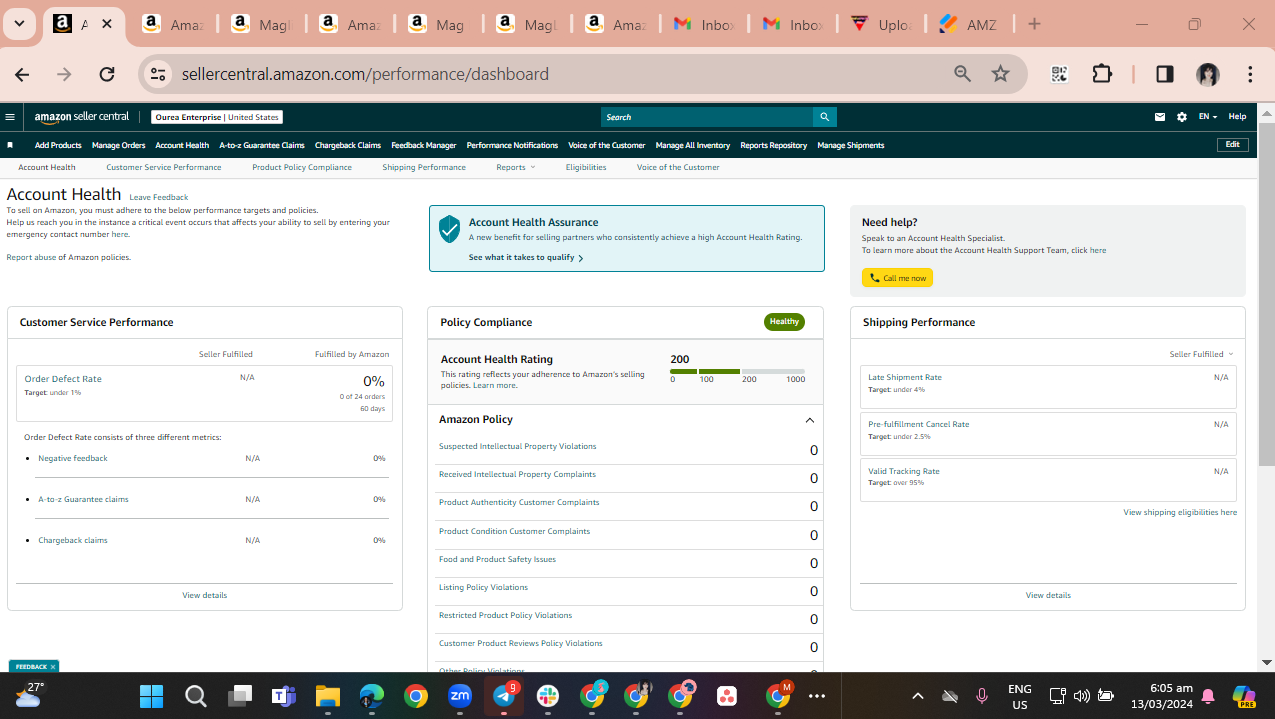Viewport: 1275px width, 719px height.
Task: Open Negative feedback metric link
Action: (x=73, y=458)
